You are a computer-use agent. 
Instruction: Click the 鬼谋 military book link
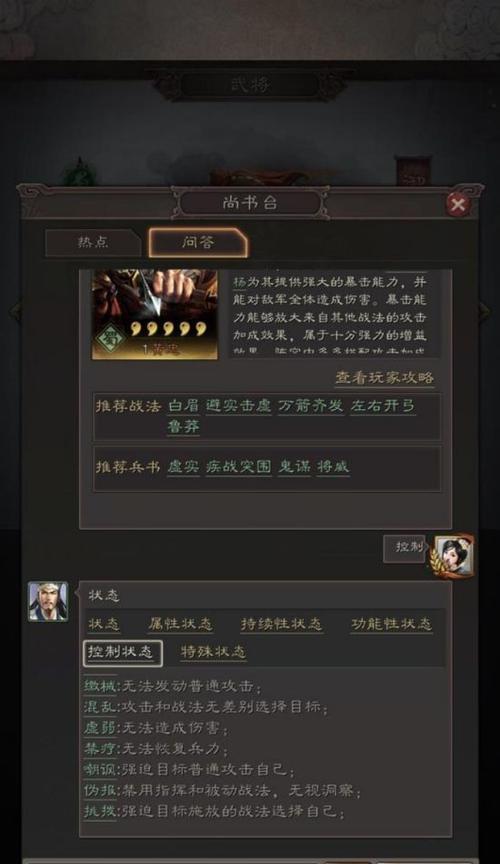[294, 467]
